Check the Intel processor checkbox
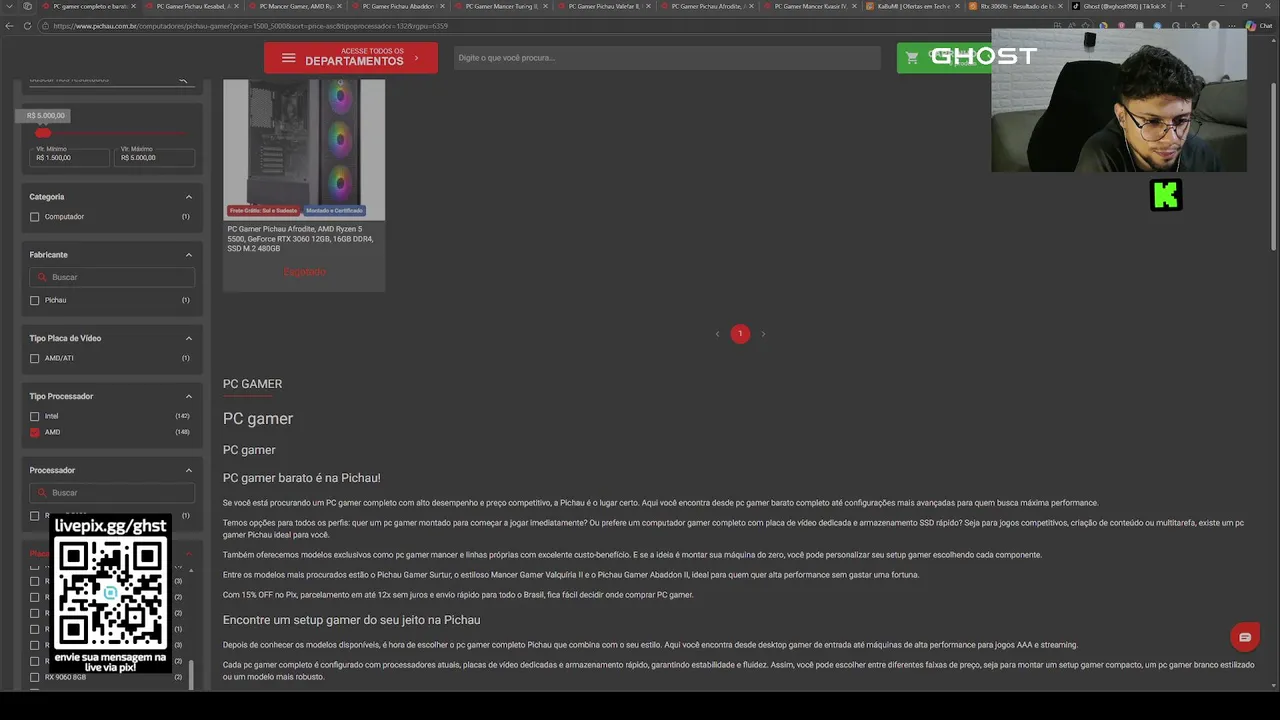 [35, 416]
